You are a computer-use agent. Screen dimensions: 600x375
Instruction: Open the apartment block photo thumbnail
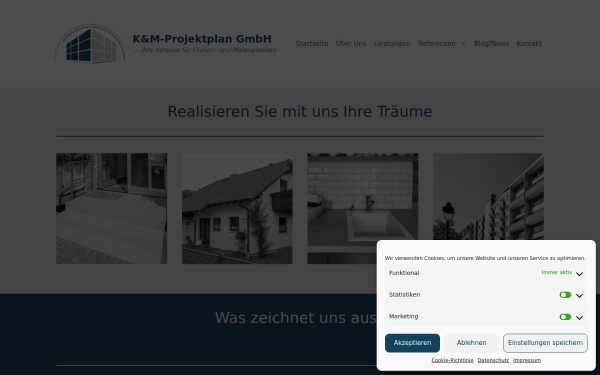click(x=488, y=196)
